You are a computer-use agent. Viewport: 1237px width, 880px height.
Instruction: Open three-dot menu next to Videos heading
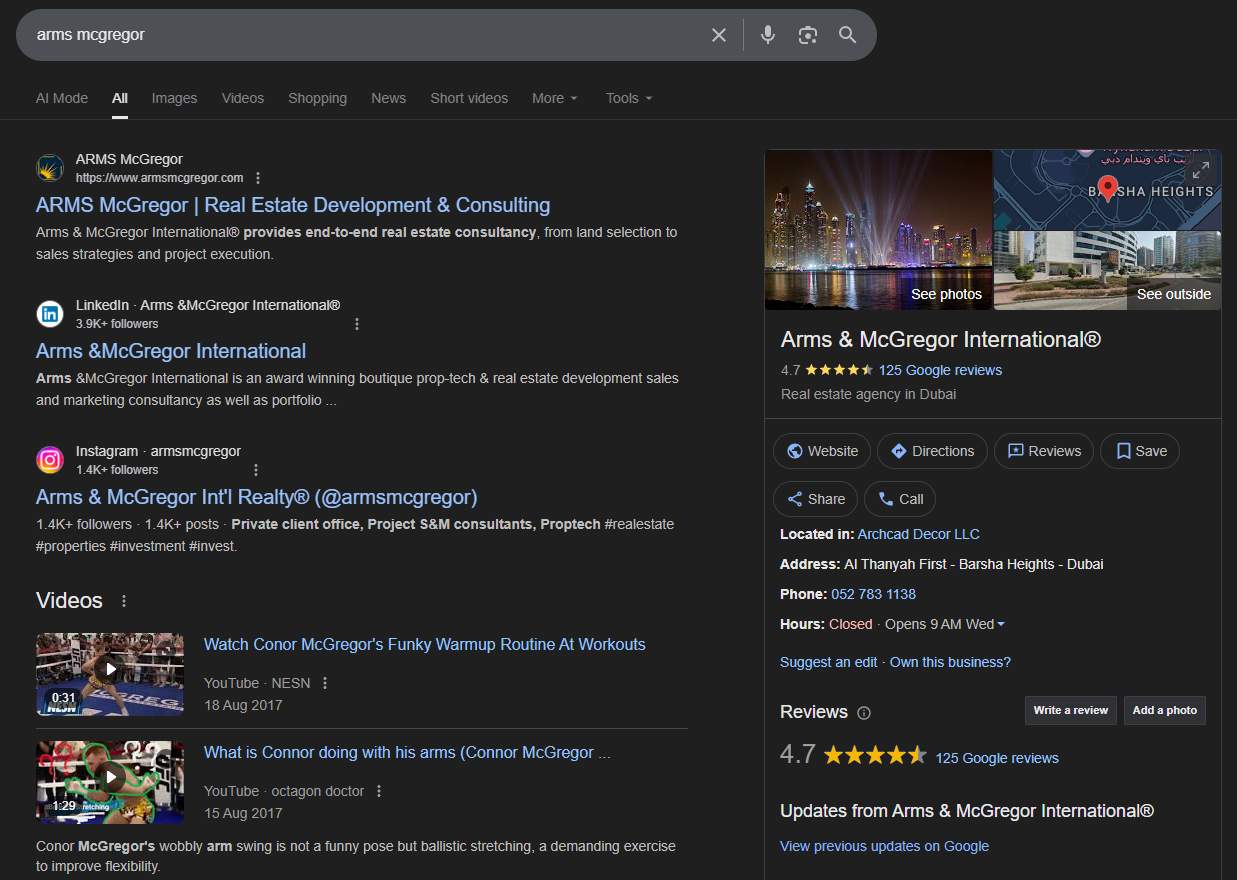pyautogui.click(x=124, y=601)
